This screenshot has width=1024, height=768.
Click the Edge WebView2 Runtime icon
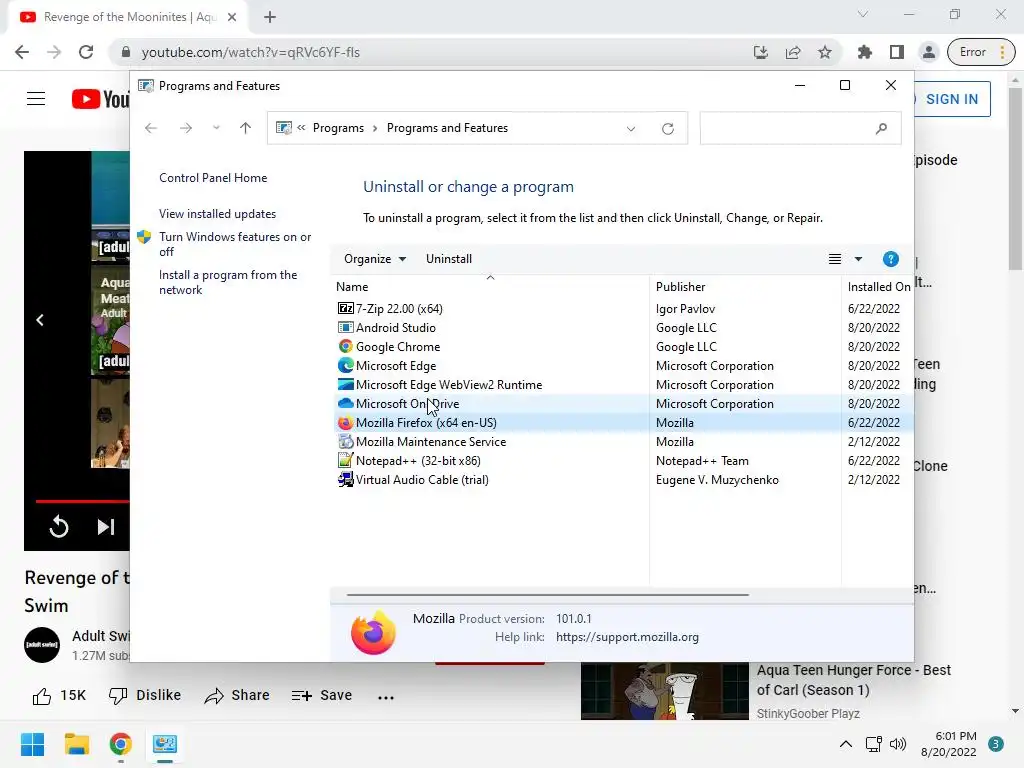(x=345, y=384)
